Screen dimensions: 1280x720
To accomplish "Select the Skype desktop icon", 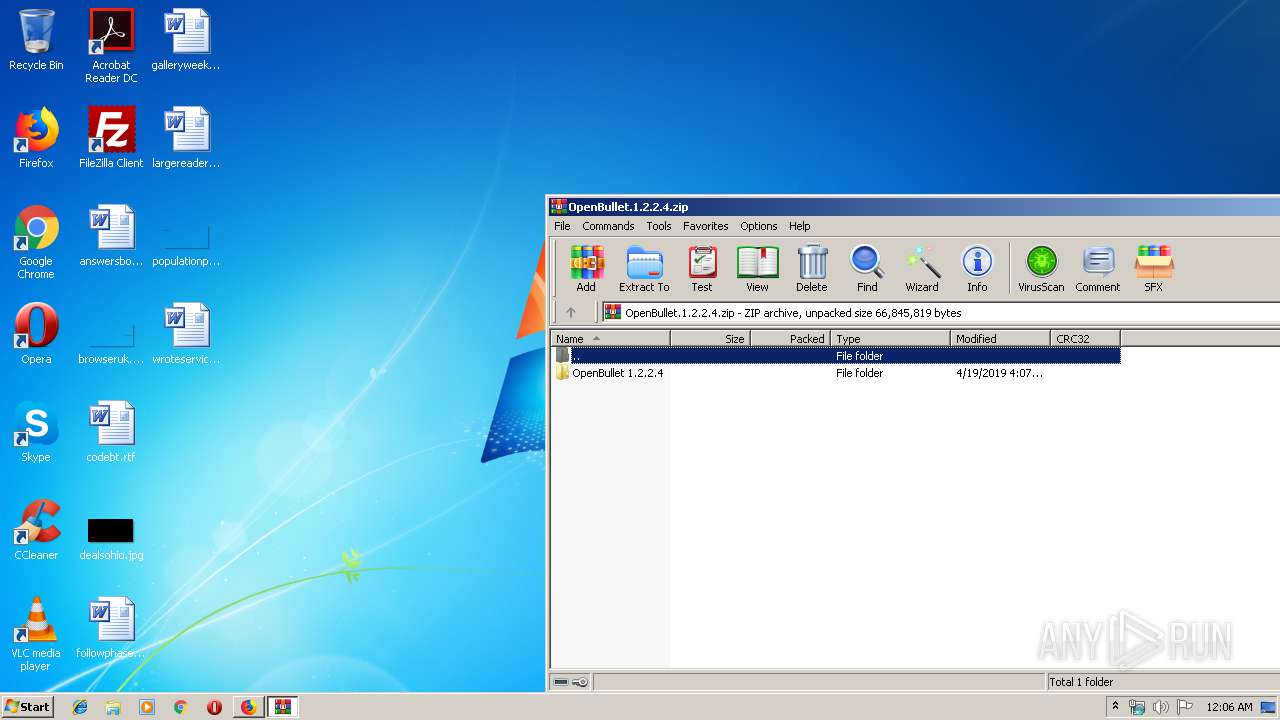I will pos(36,432).
